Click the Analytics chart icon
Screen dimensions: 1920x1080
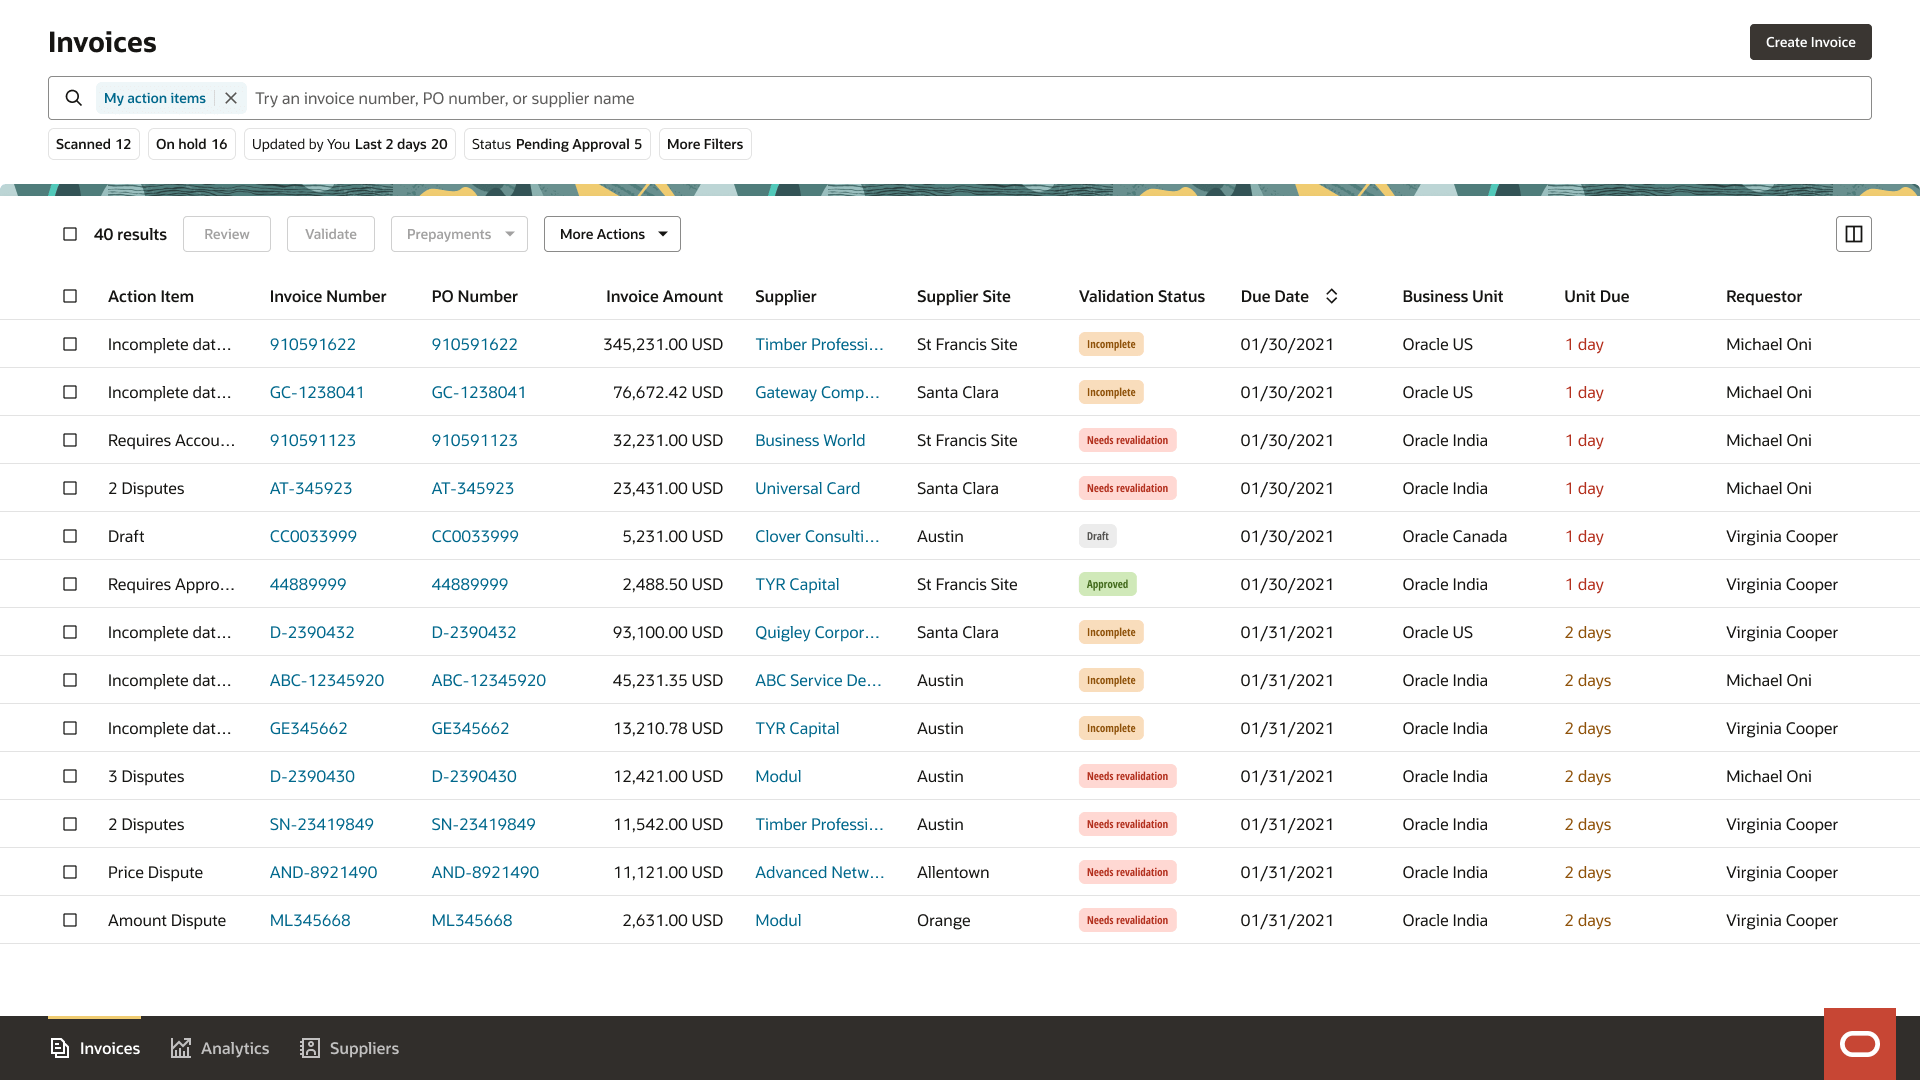point(181,1048)
